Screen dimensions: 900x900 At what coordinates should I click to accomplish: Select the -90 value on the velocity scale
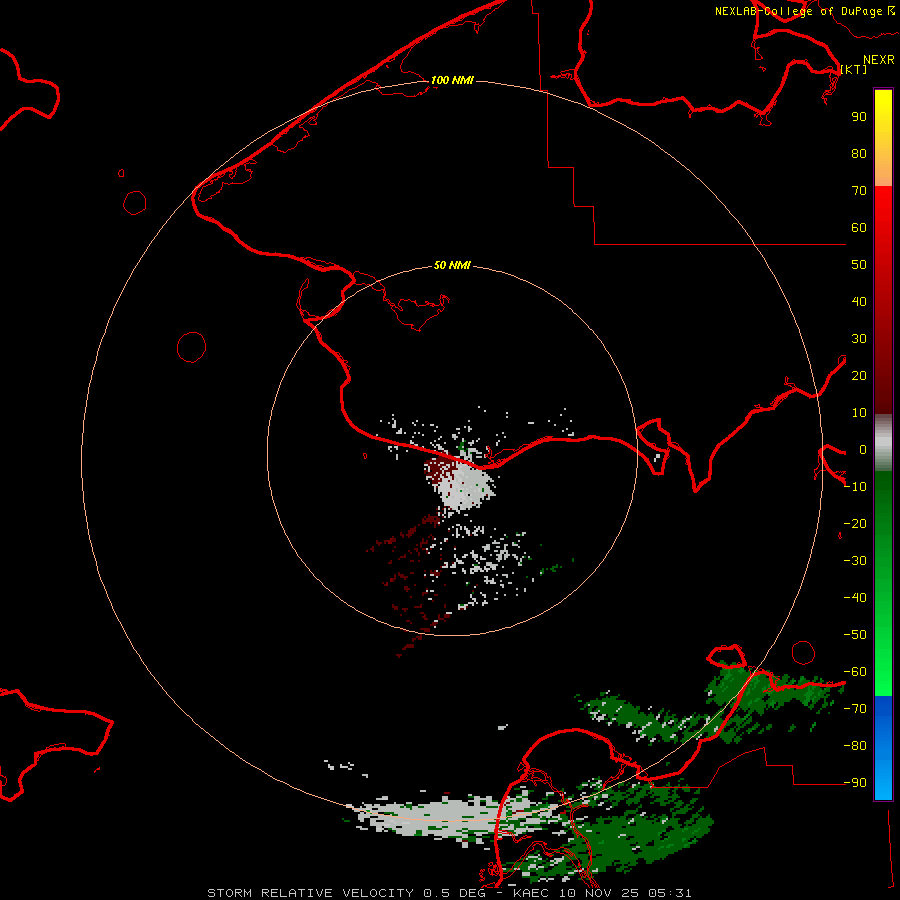point(855,783)
